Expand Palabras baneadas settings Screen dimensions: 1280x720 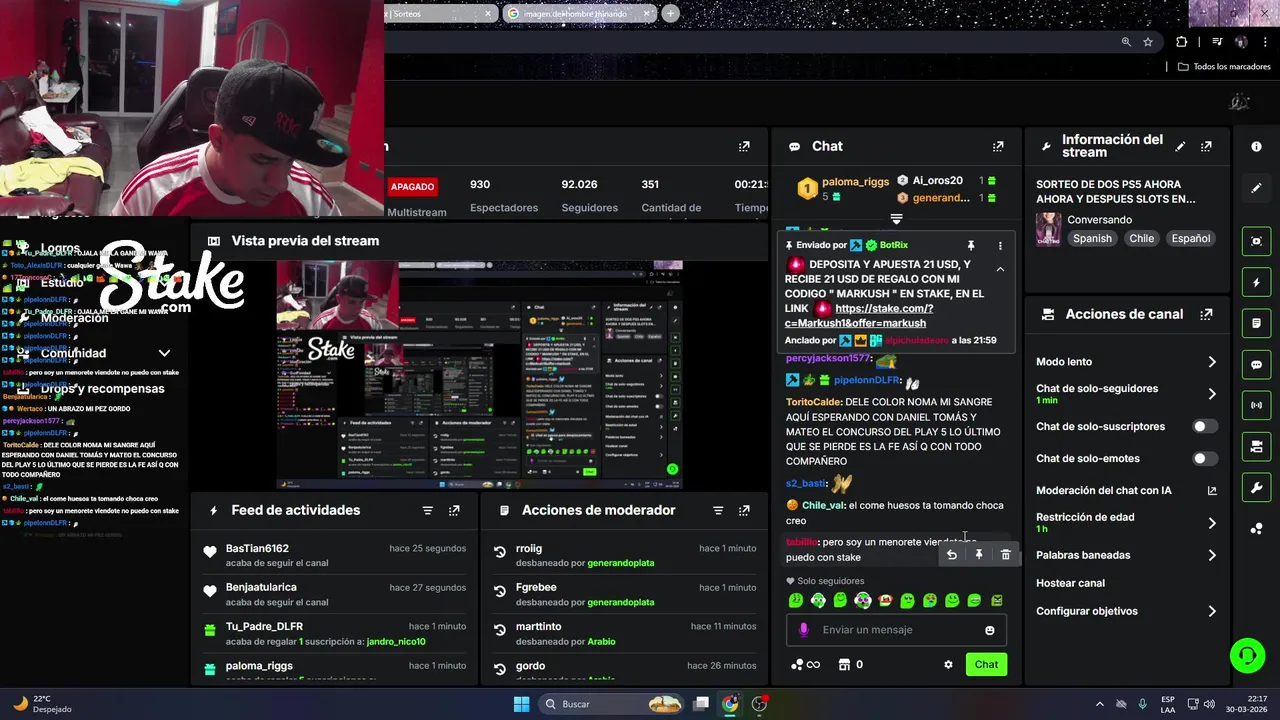pyautogui.click(x=1212, y=555)
